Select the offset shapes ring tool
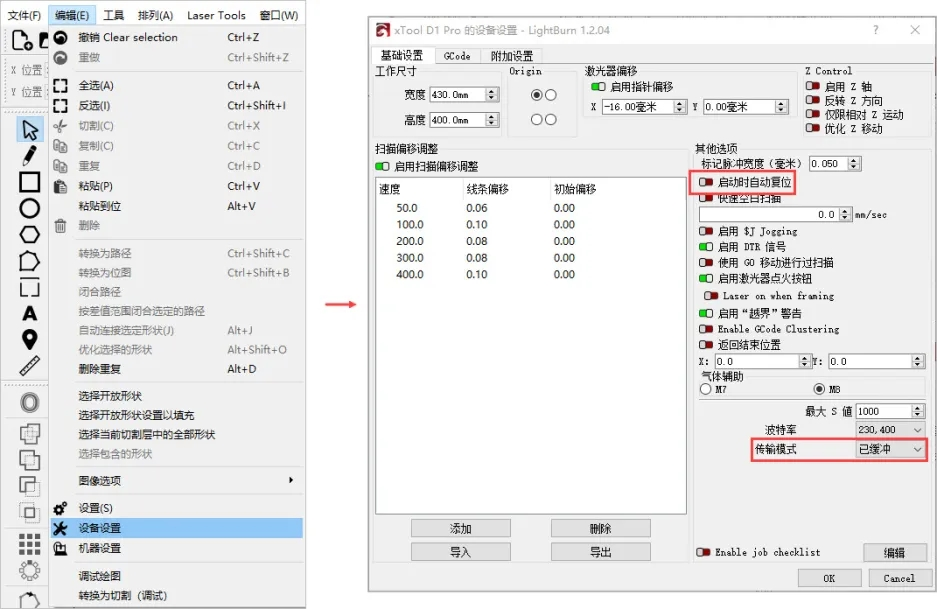Screen dimensions: 937x609 click(x=29, y=403)
